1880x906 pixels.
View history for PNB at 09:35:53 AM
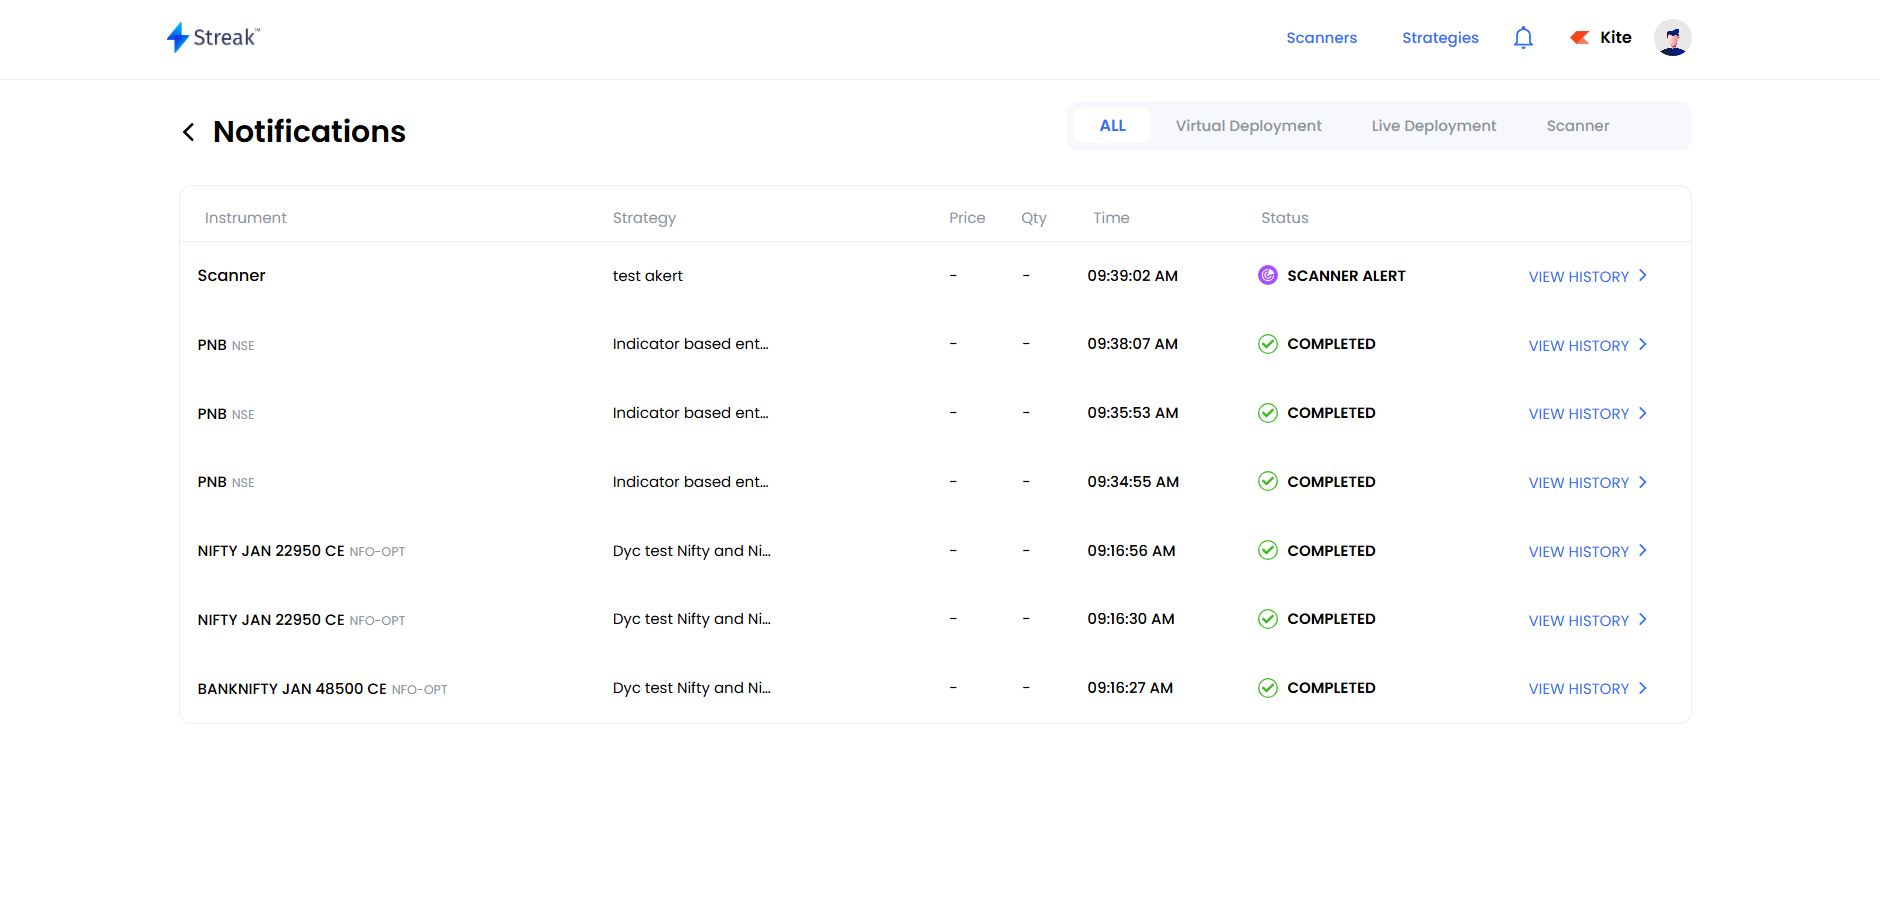coord(1578,414)
